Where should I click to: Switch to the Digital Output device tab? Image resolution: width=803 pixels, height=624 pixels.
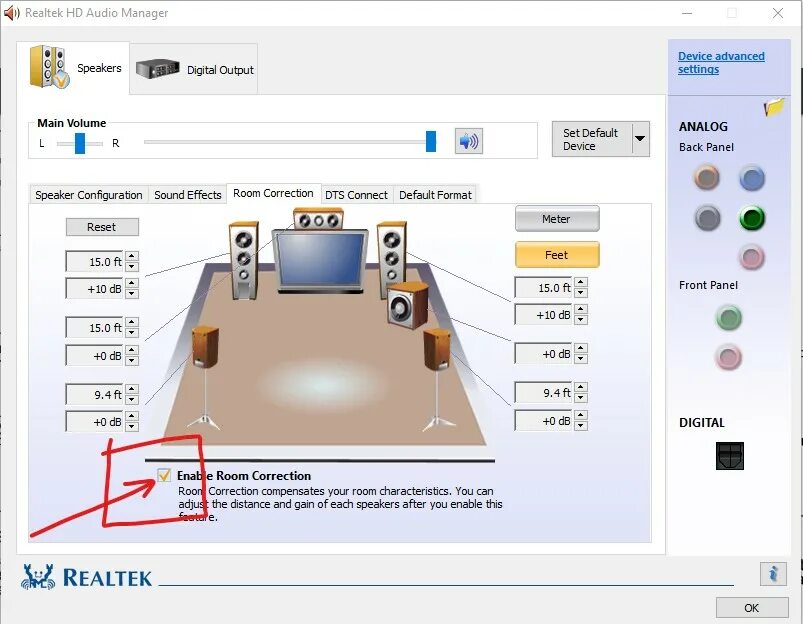[194, 69]
